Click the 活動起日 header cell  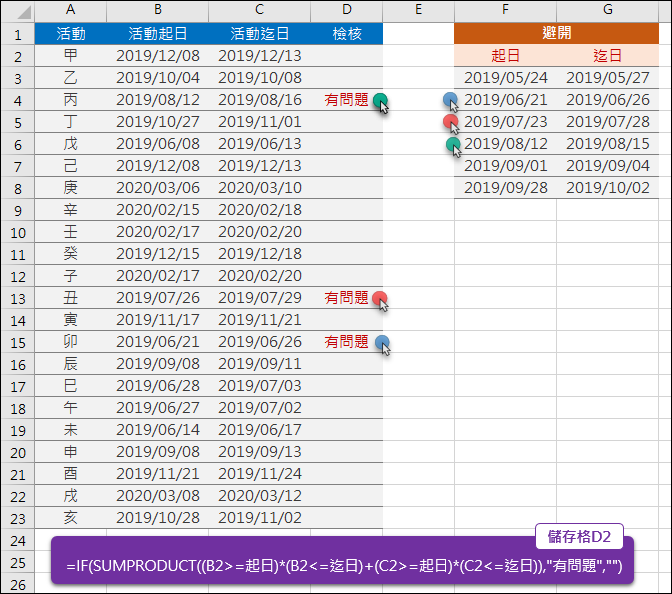coord(157,33)
